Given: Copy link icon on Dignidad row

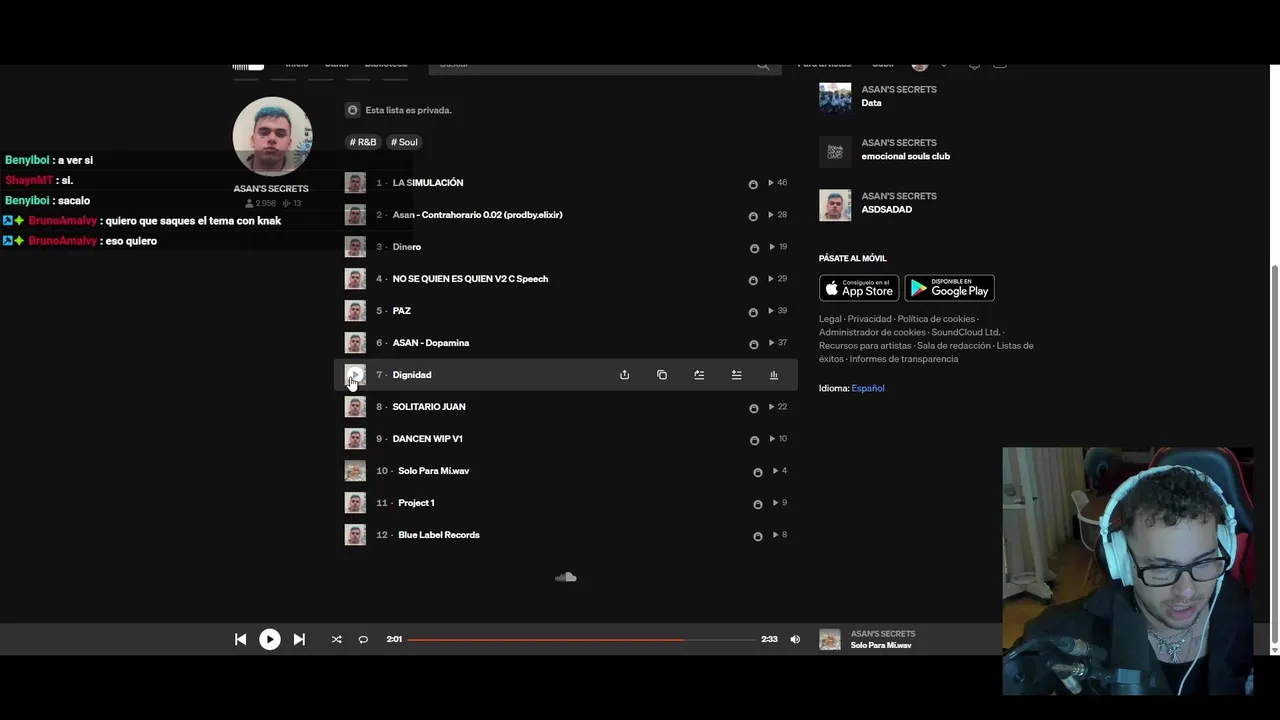Looking at the screenshot, I should pos(661,375).
